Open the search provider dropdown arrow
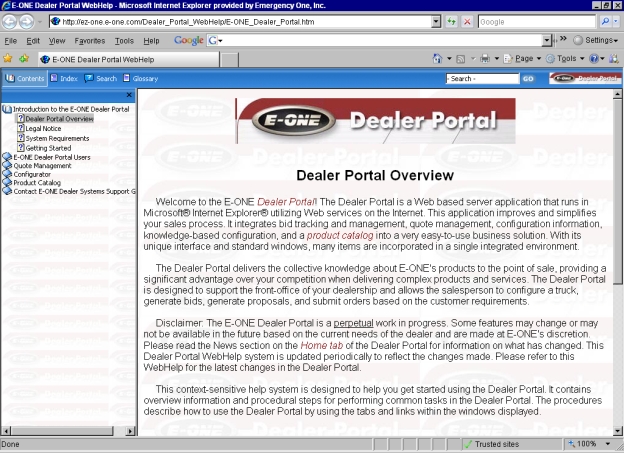Image resolution: width=624 pixels, height=453 pixels. 616,21
